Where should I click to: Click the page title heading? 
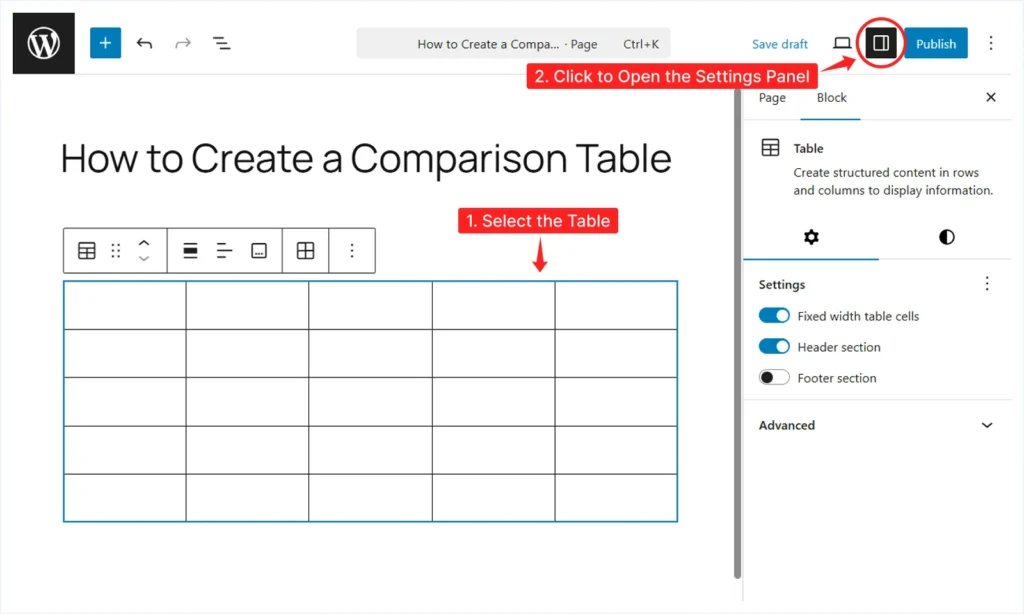click(x=366, y=159)
